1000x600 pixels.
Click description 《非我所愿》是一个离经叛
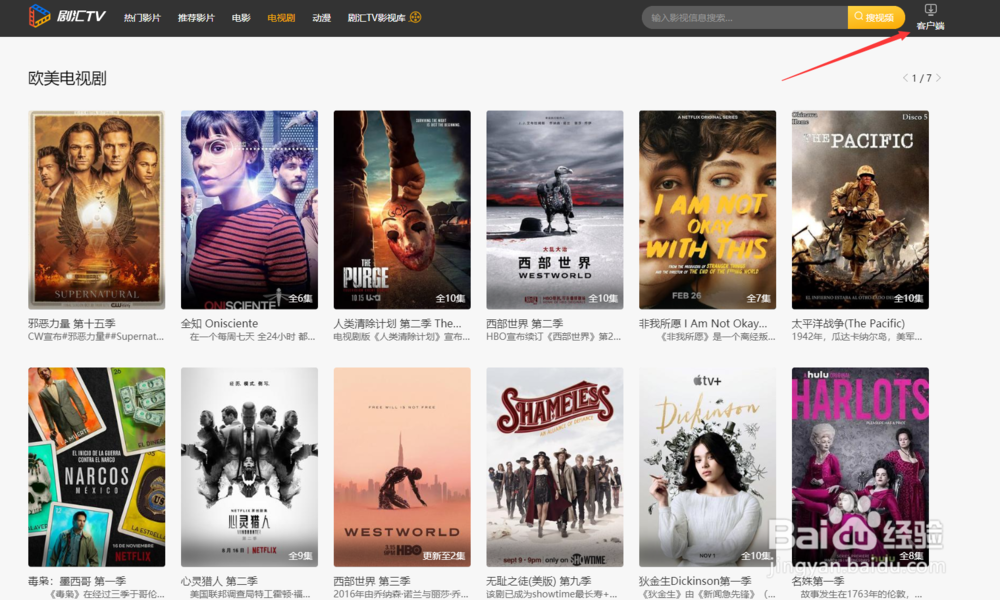tap(717, 337)
